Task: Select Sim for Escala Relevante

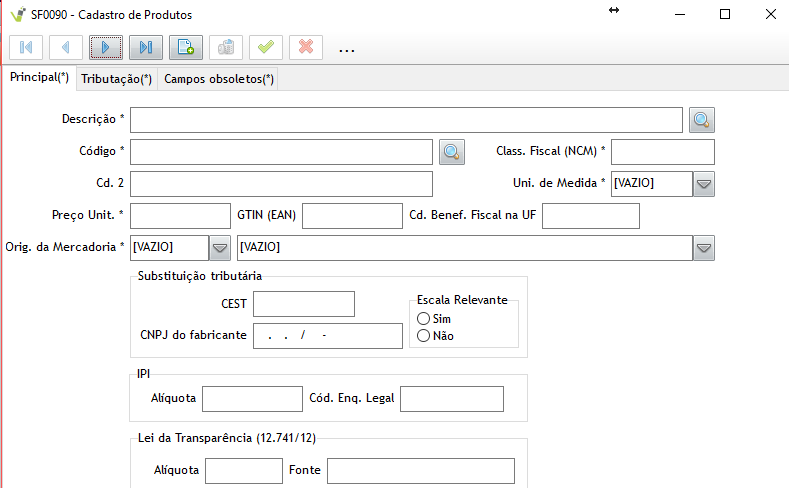Action: pyautogui.click(x=424, y=318)
